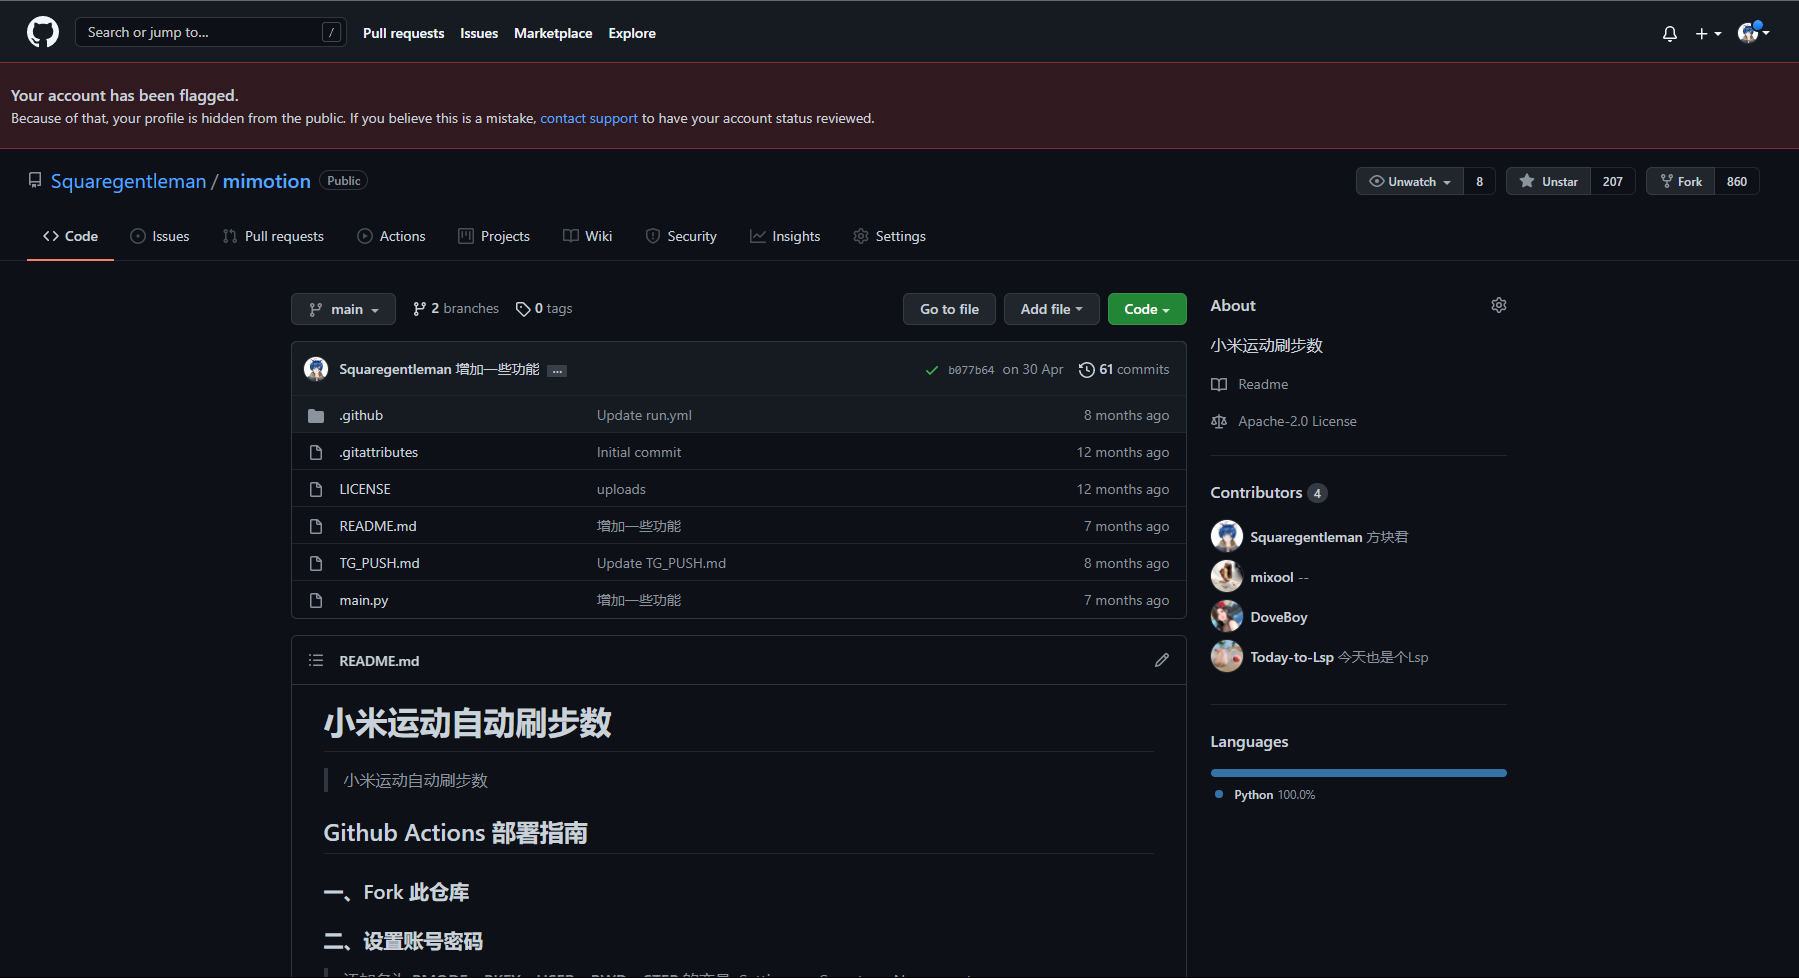This screenshot has width=1799, height=978.
Task: Click the main.py file icon
Action: click(x=316, y=600)
